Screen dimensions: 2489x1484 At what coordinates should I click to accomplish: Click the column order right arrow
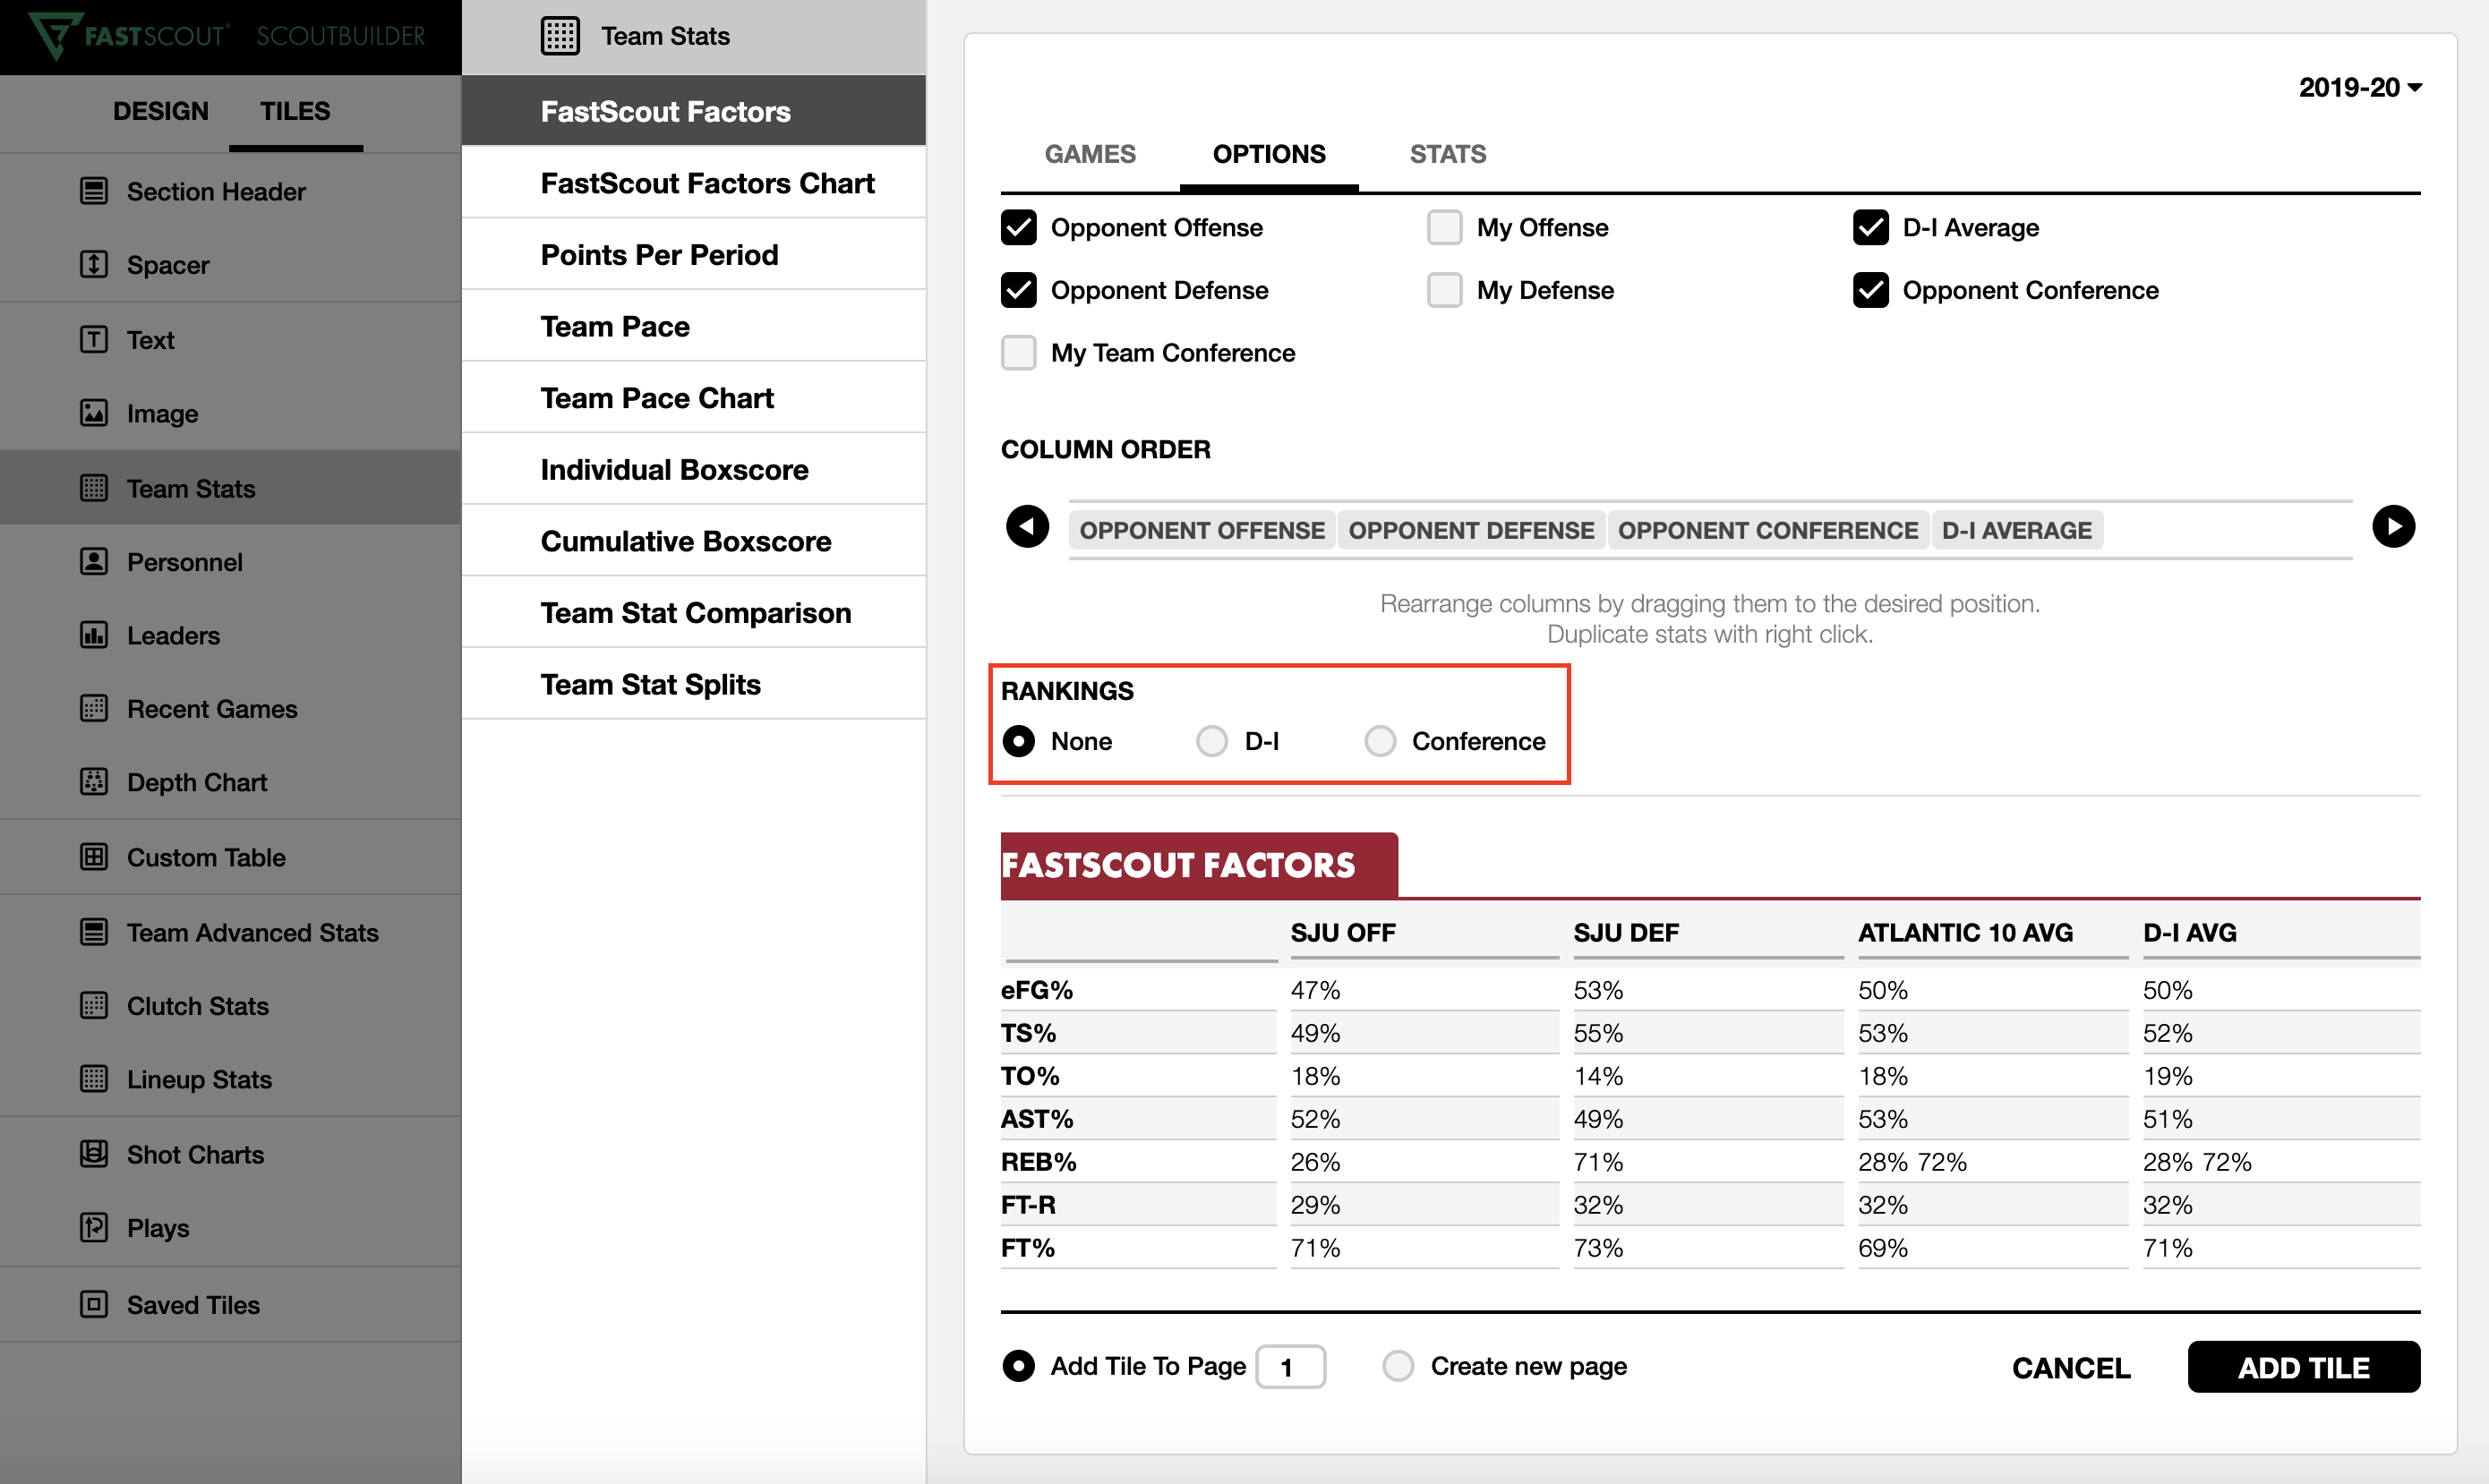pyautogui.click(x=2393, y=527)
